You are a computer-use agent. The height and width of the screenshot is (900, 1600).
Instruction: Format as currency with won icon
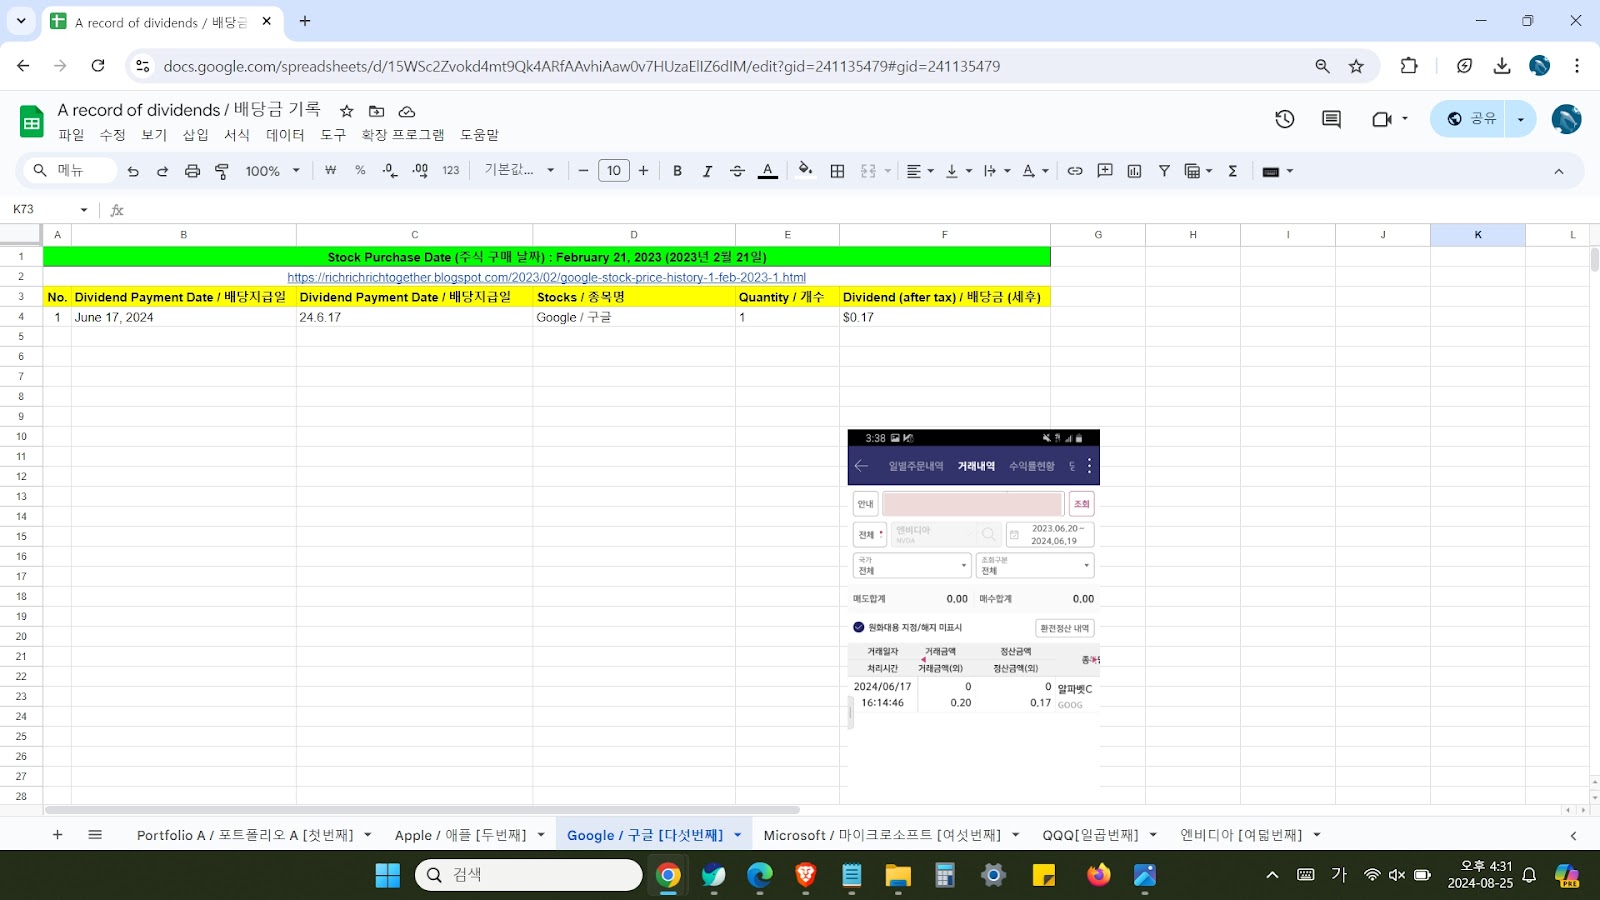pos(330,171)
